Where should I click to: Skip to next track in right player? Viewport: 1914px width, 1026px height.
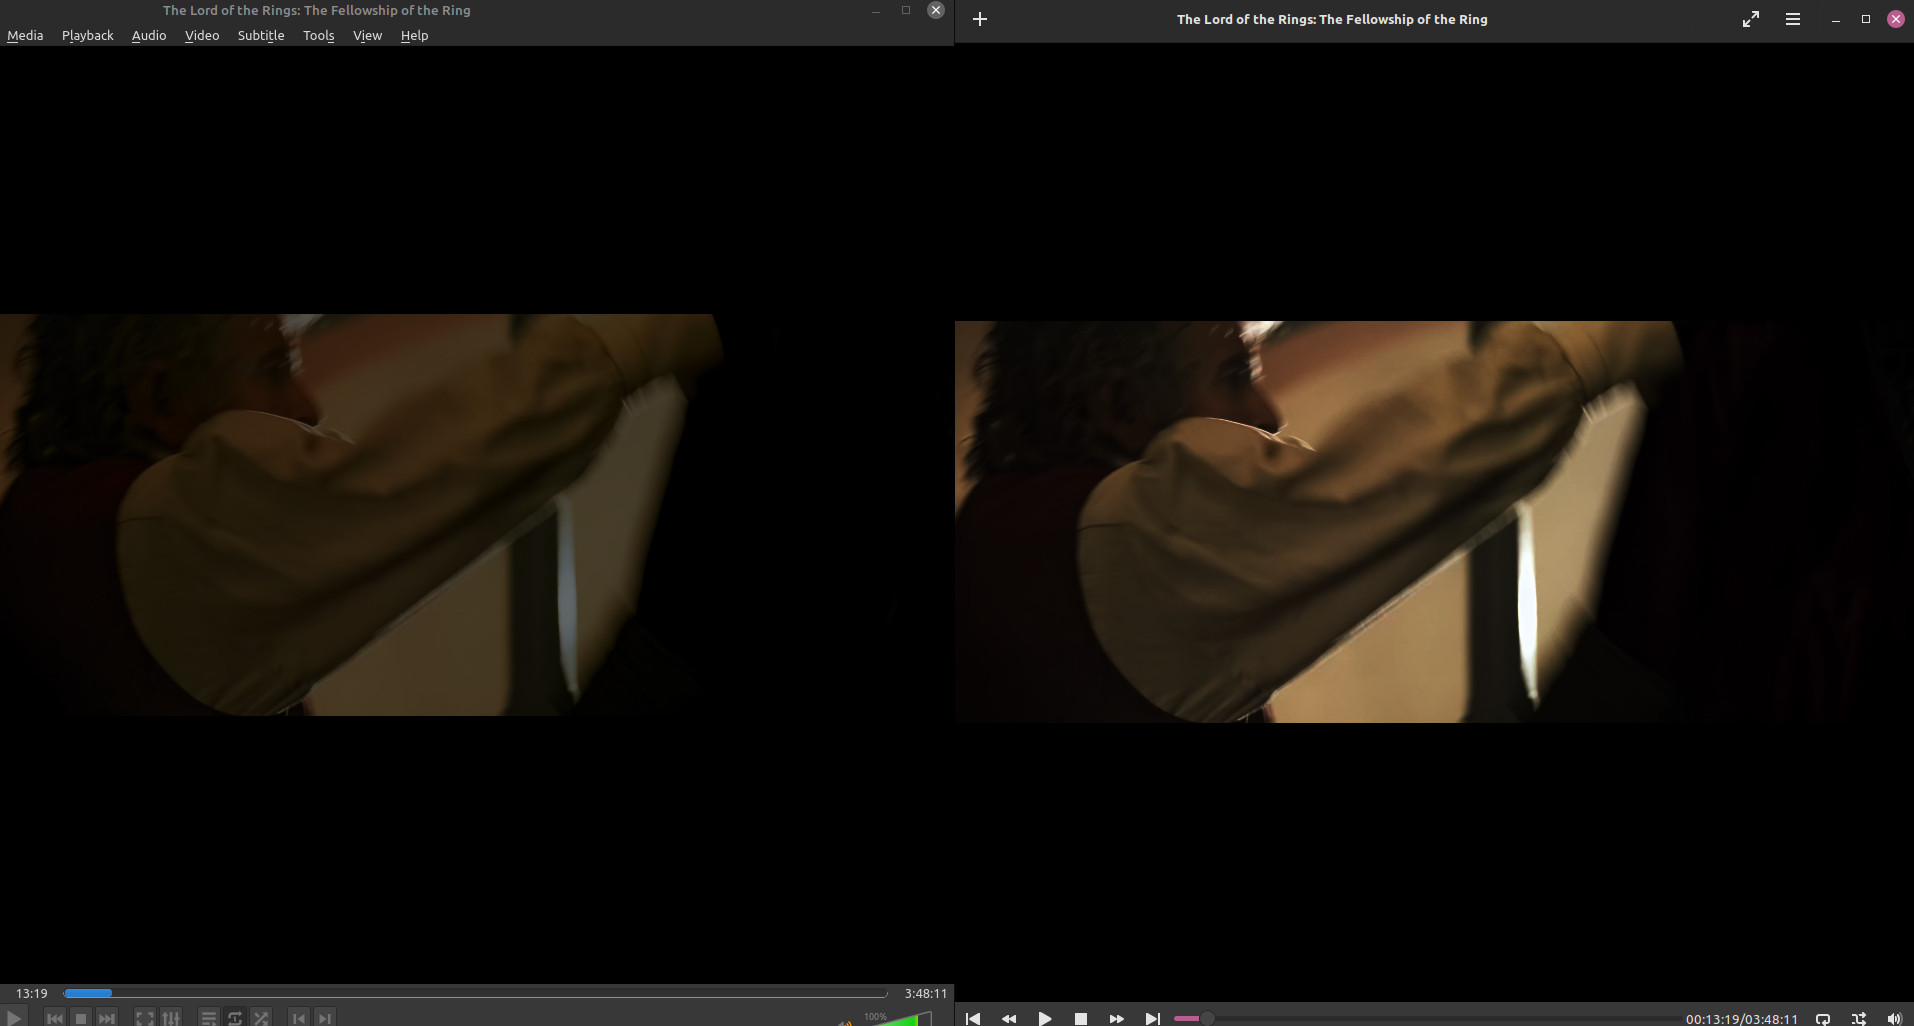click(1153, 1018)
